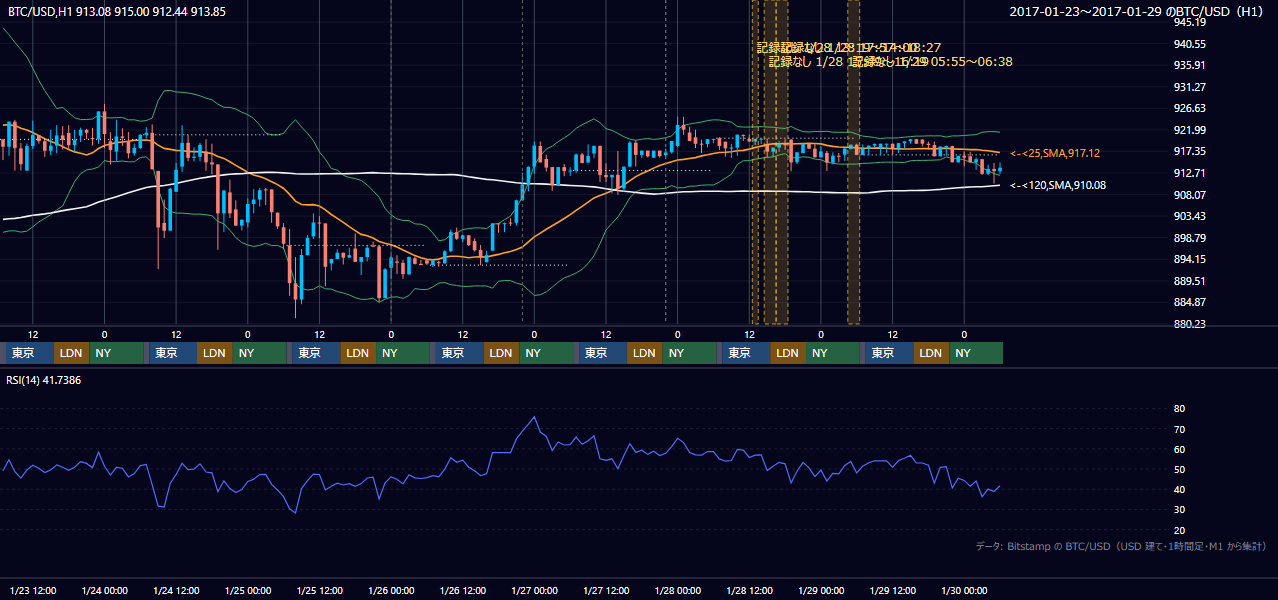Image resolution: width=1278 pixels, height=600 pixels.
Task: Click the 25 SMA 917.12 label
Action: tap(1055, 153)
